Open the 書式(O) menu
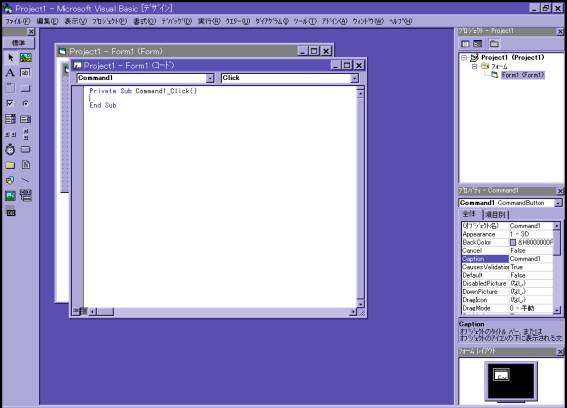 coord(144,21)
